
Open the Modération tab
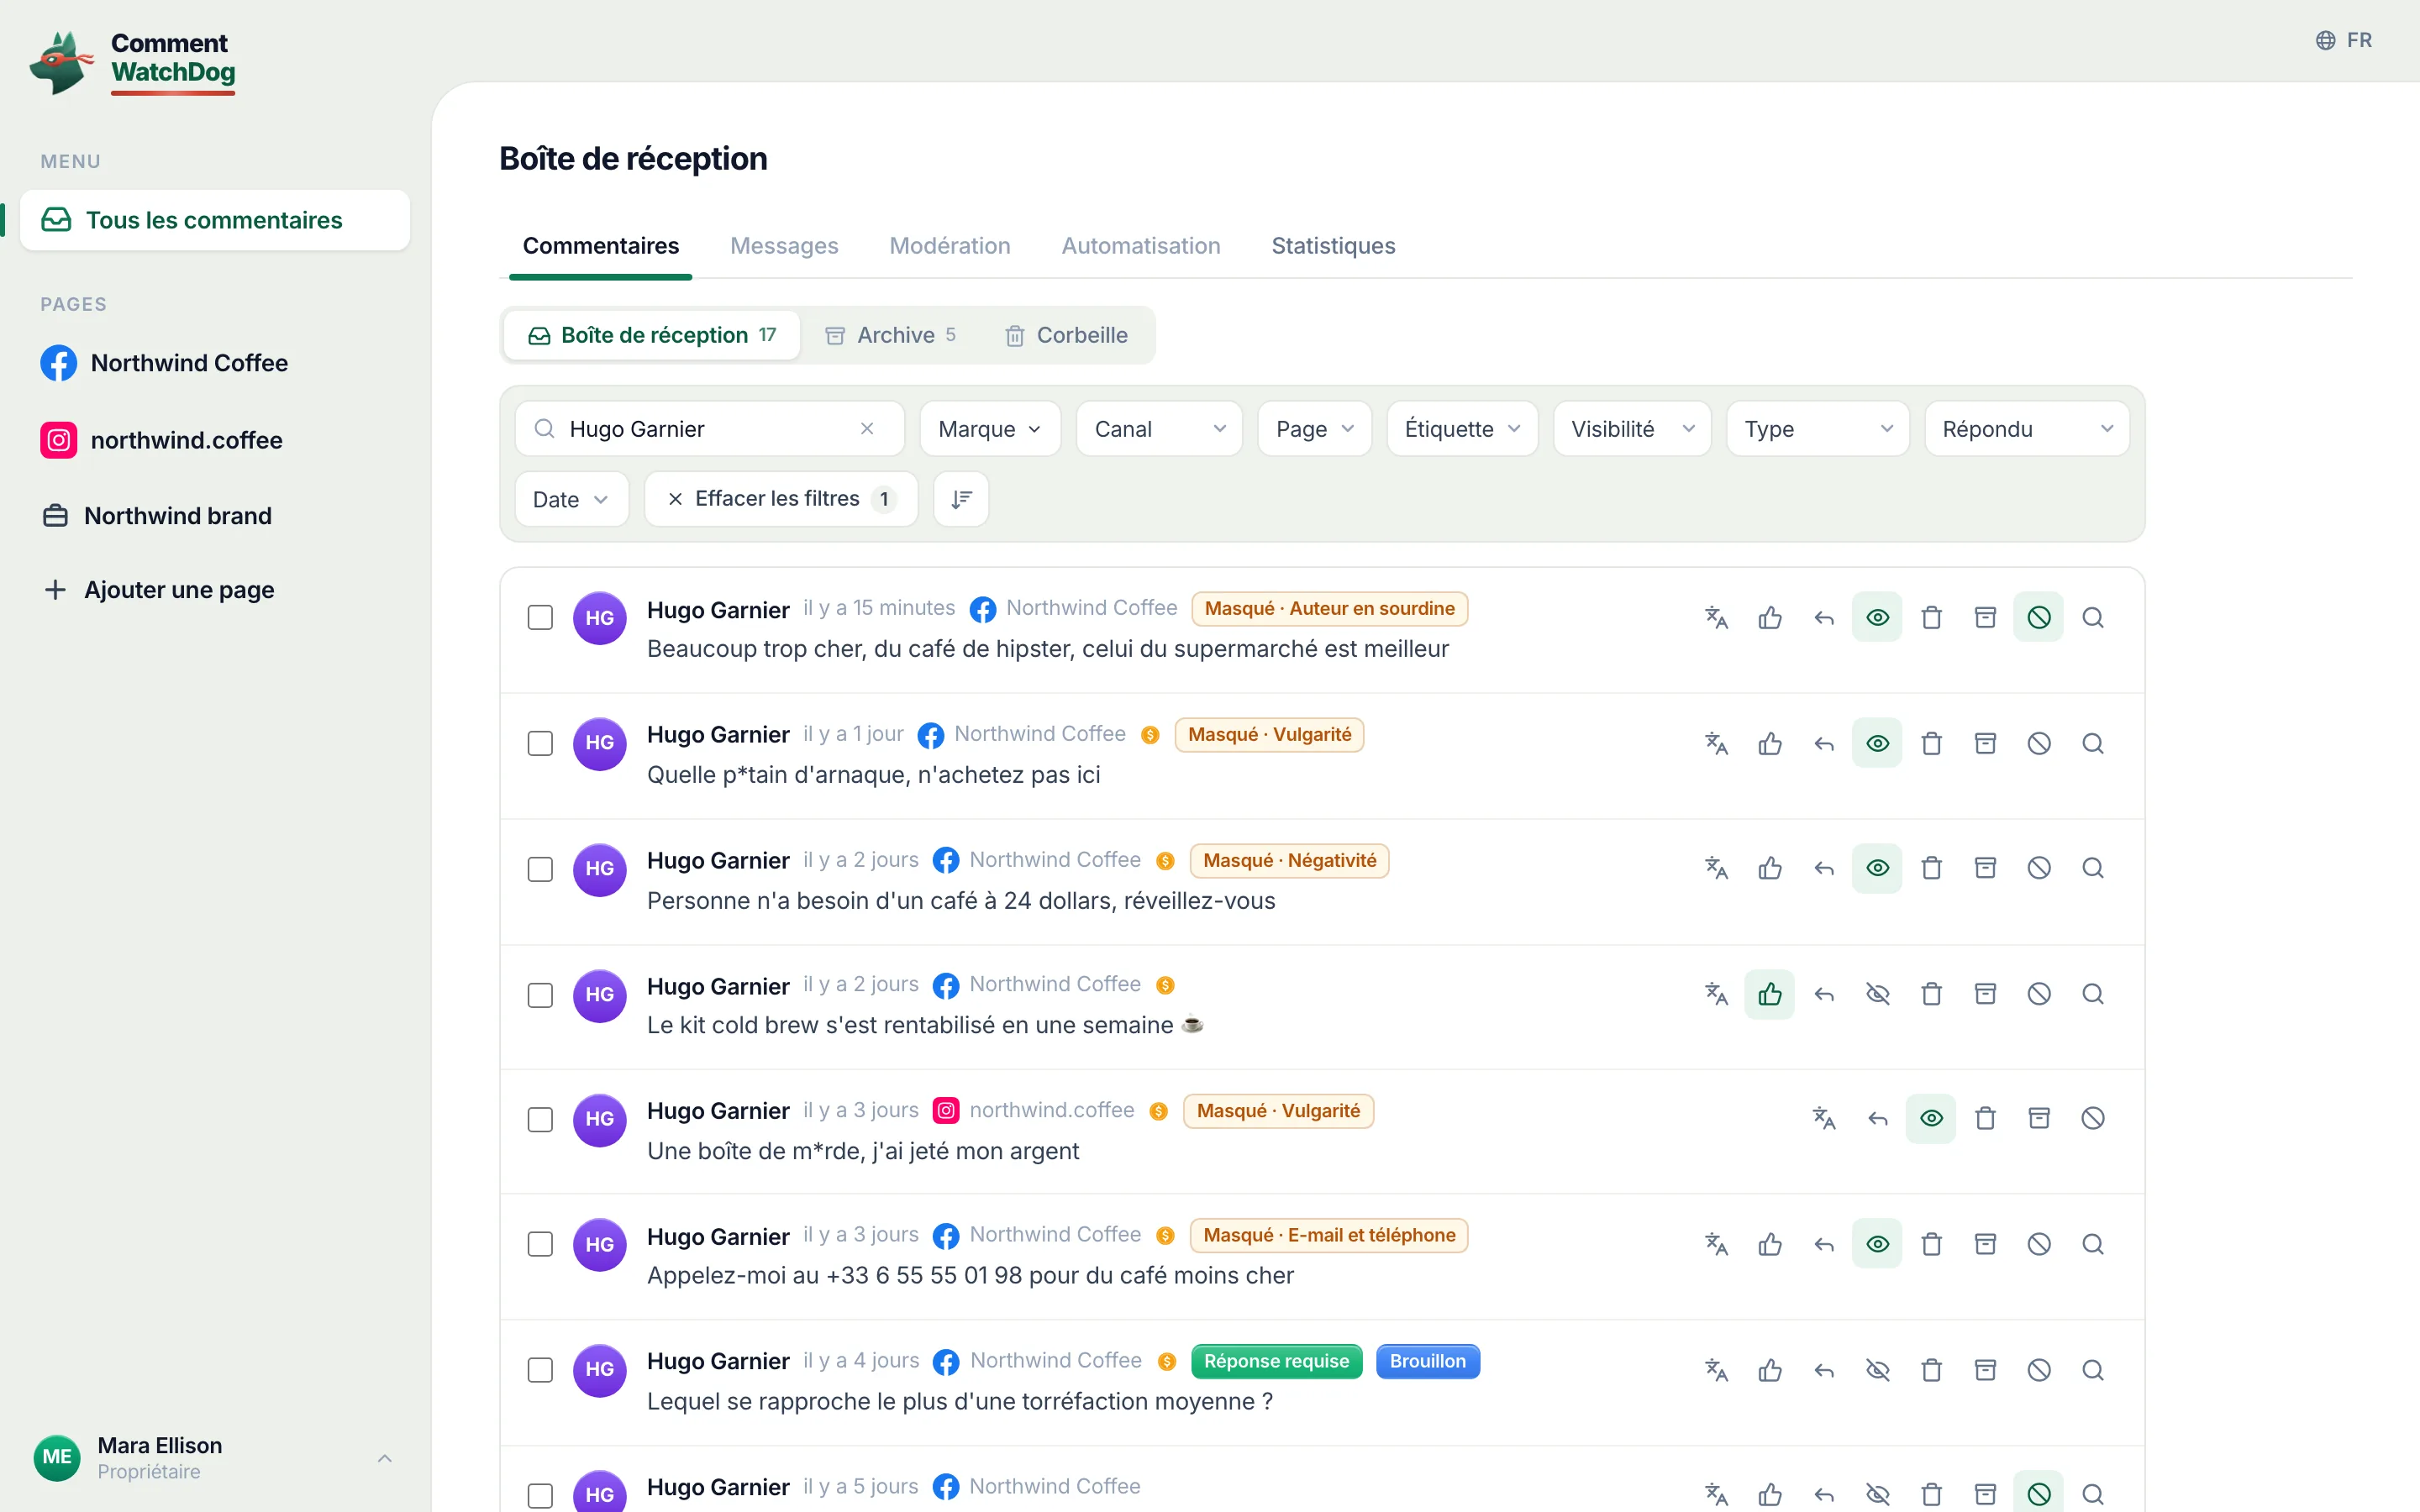(950, 246)
